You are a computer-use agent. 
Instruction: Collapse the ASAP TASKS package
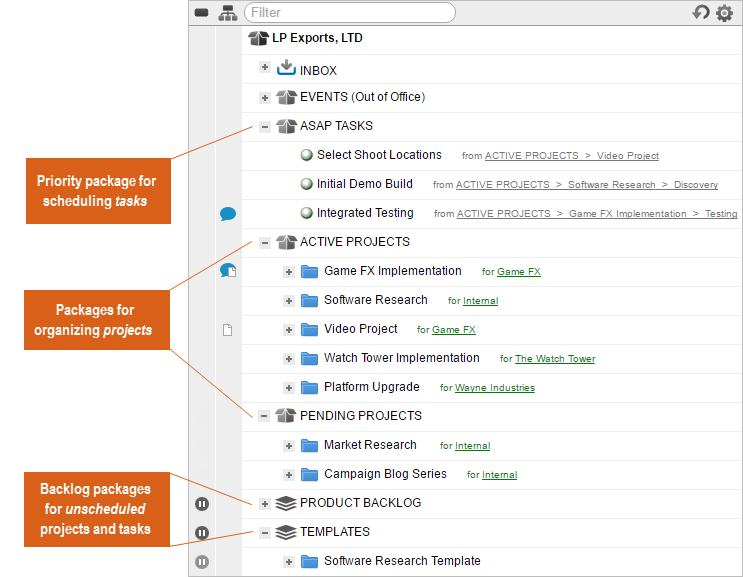tap(264, 127)
